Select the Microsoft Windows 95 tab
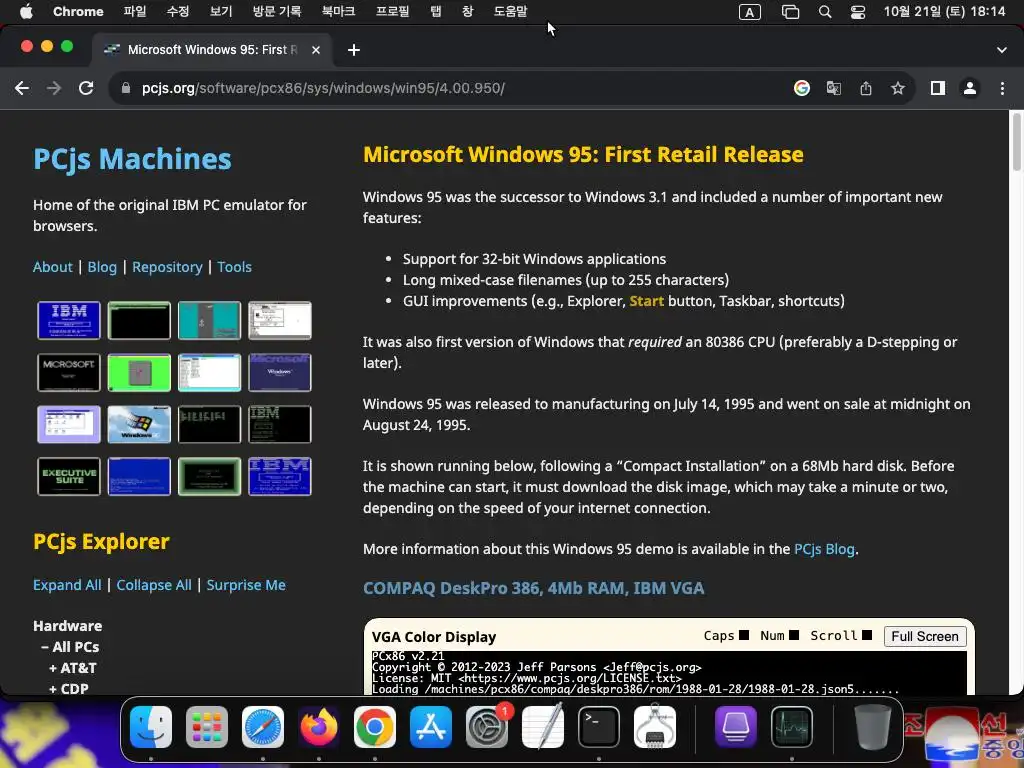Image resolution: width=1024 pixels, height=768 pixels. (x=212, y=50)
